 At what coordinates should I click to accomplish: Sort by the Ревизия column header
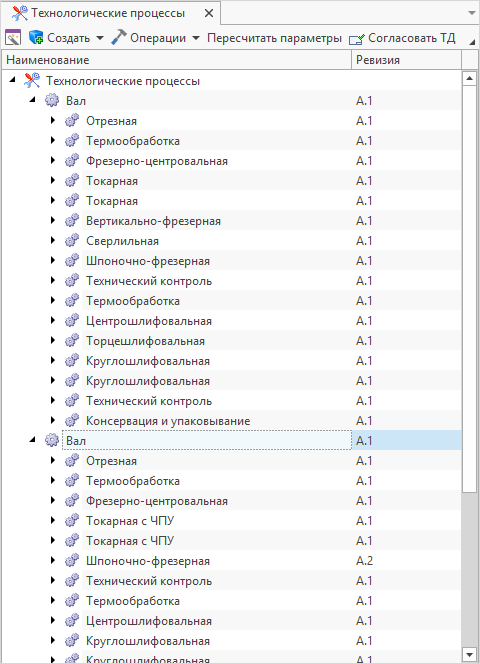coord(406,60)
